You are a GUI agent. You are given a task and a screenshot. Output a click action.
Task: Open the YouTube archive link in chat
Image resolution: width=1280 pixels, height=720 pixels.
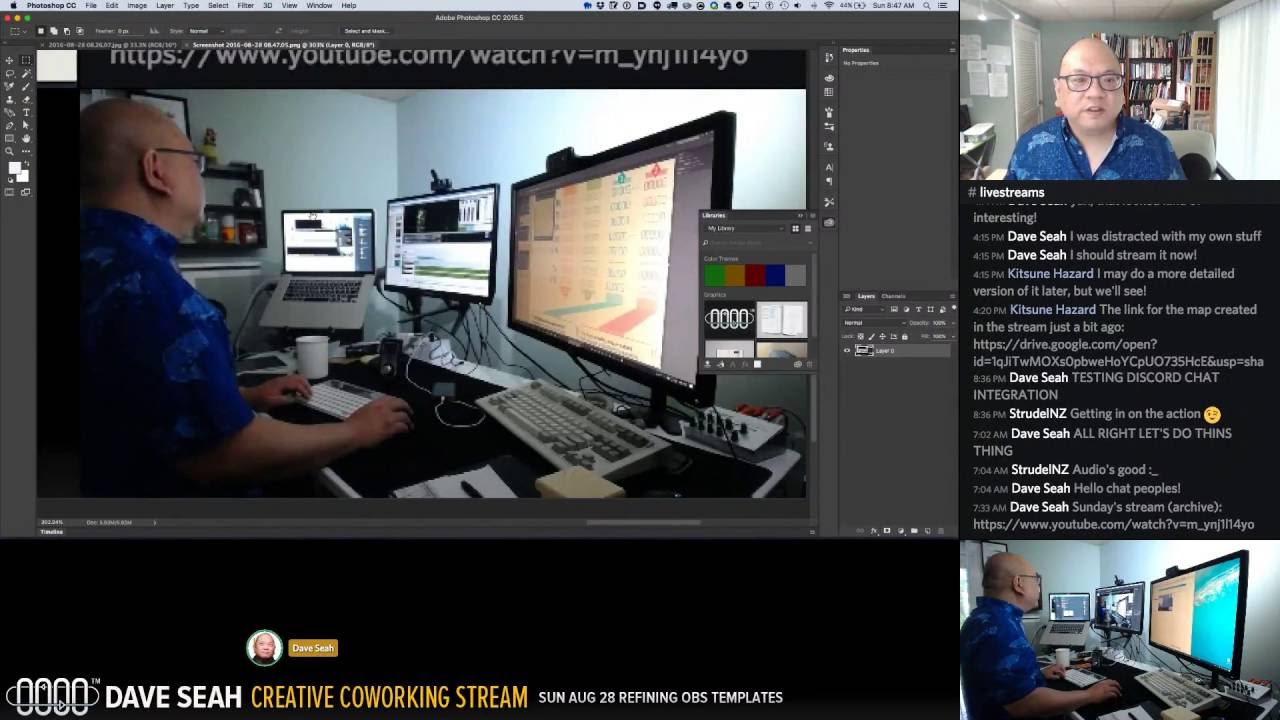1113,524
